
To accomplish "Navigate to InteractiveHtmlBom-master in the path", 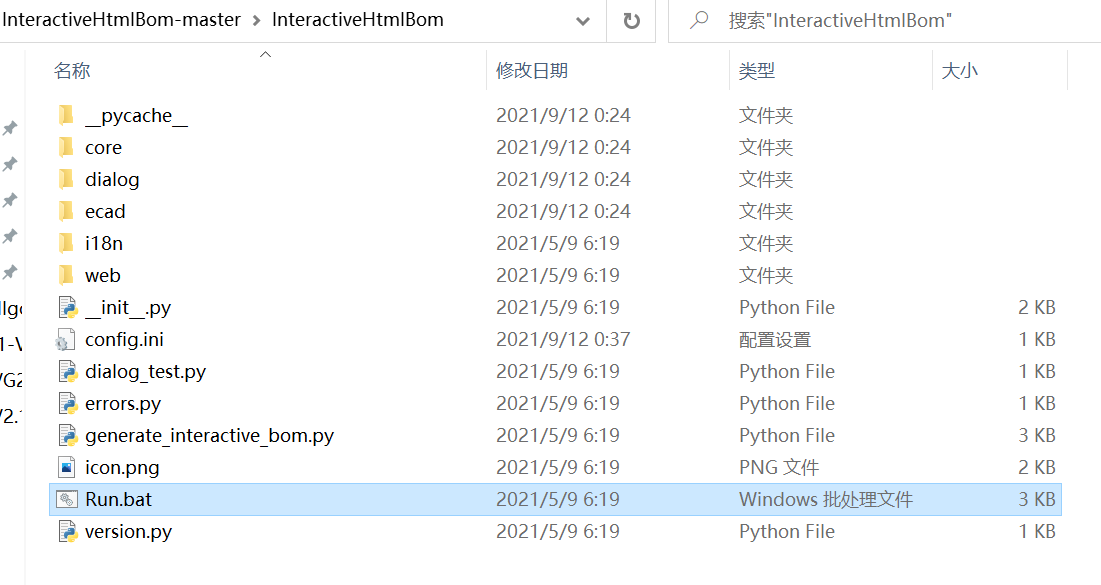I will [x=120, y=18].
